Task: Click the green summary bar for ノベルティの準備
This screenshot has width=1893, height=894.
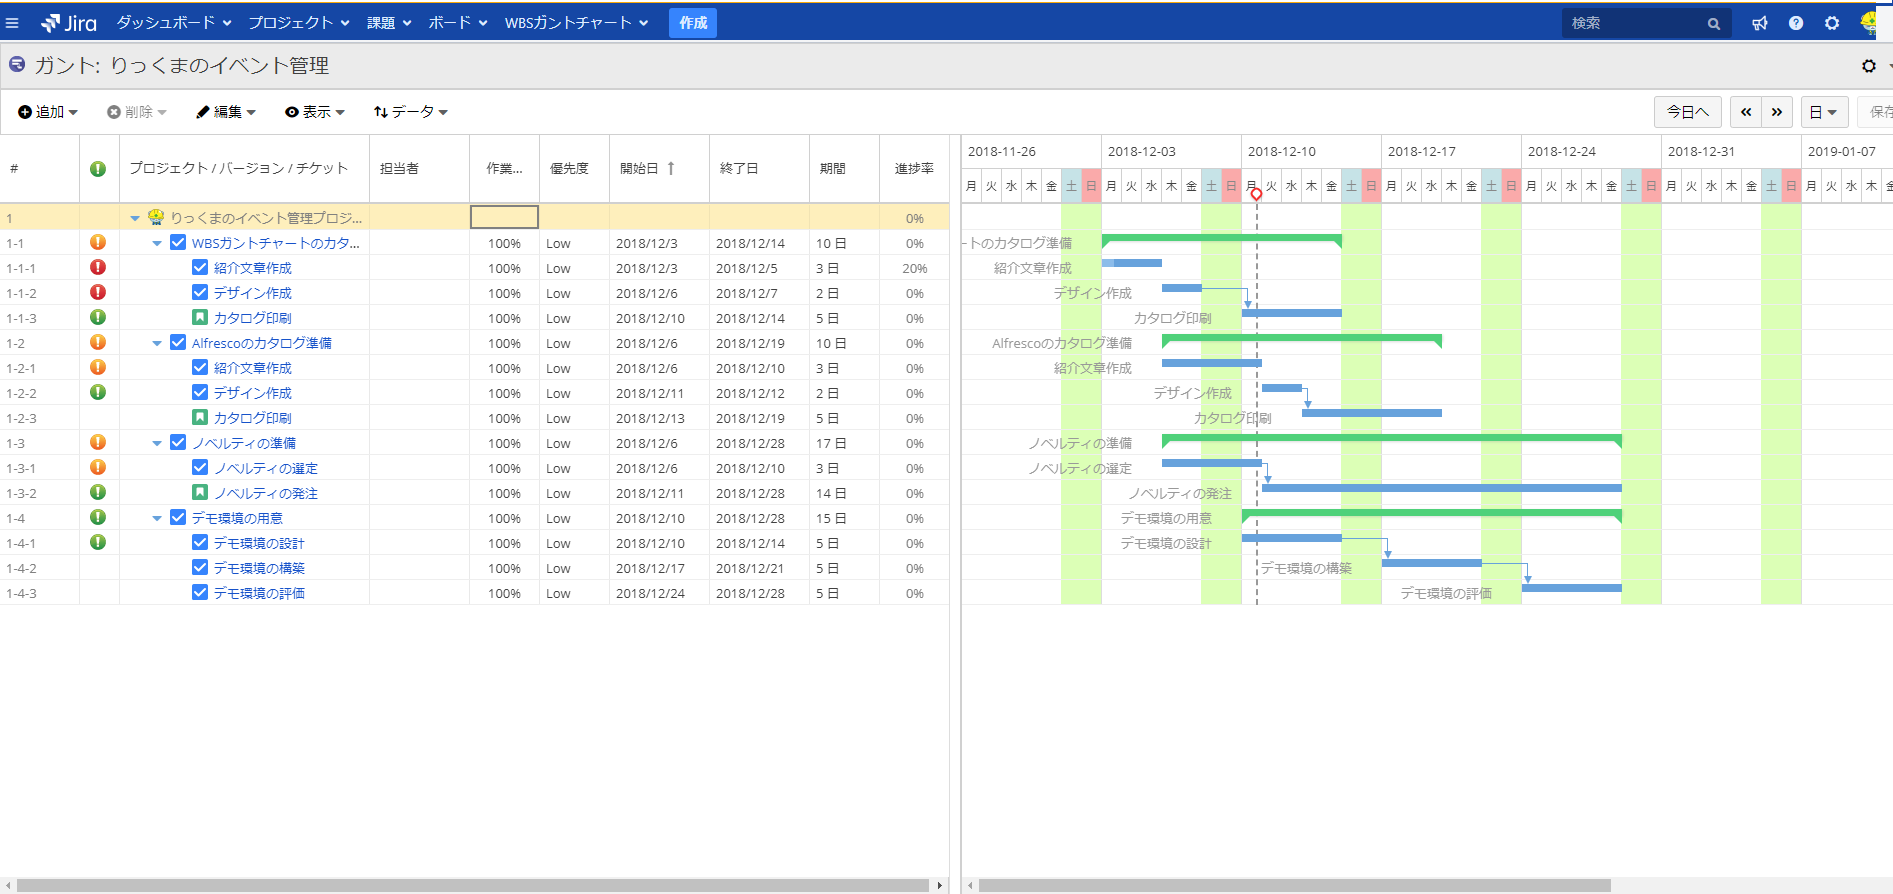Action: pos(1392,438)
